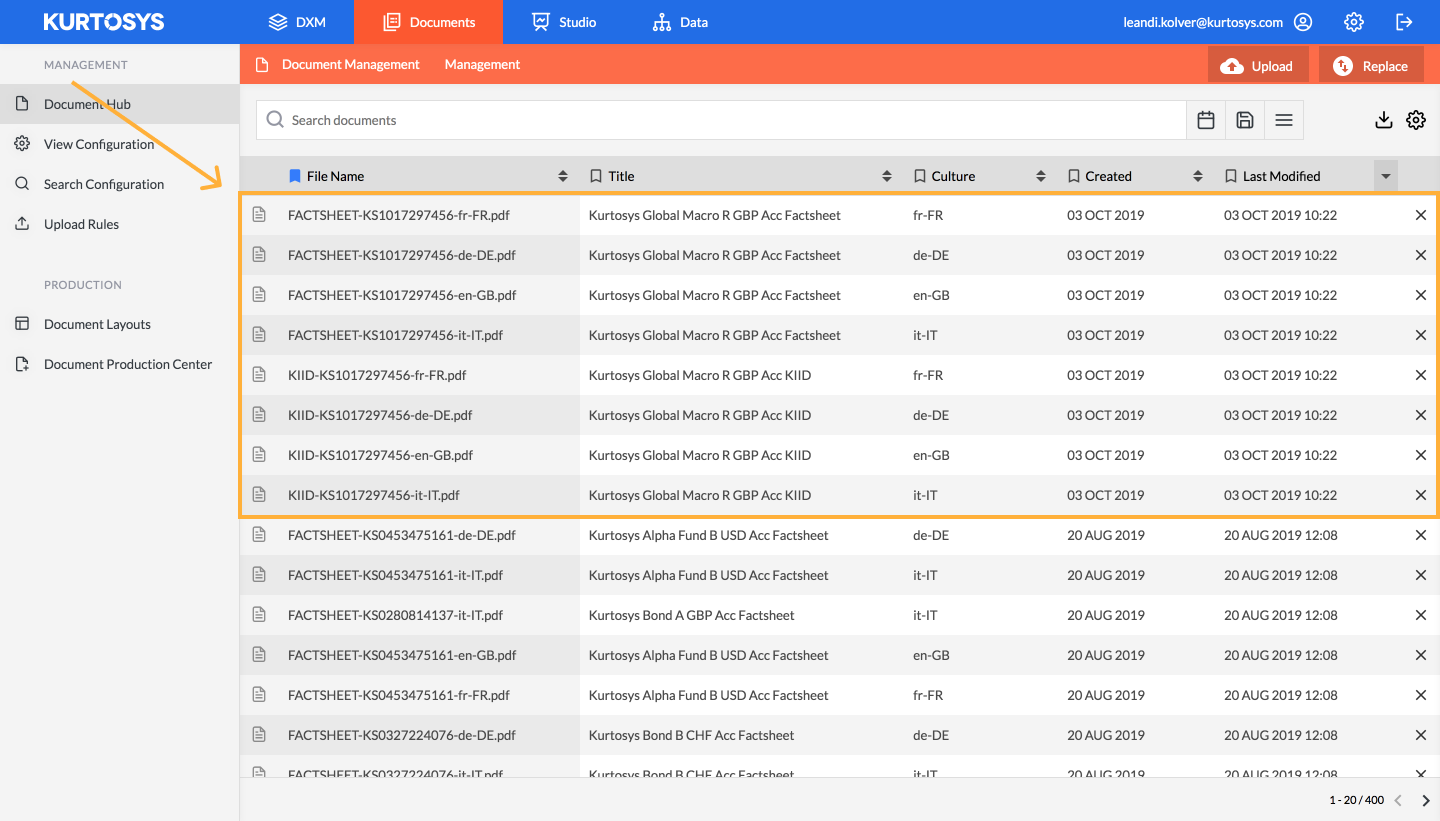This screenshot has height=821, width=1440.
Task: Click the Upload button
Action: (1257, 66)
